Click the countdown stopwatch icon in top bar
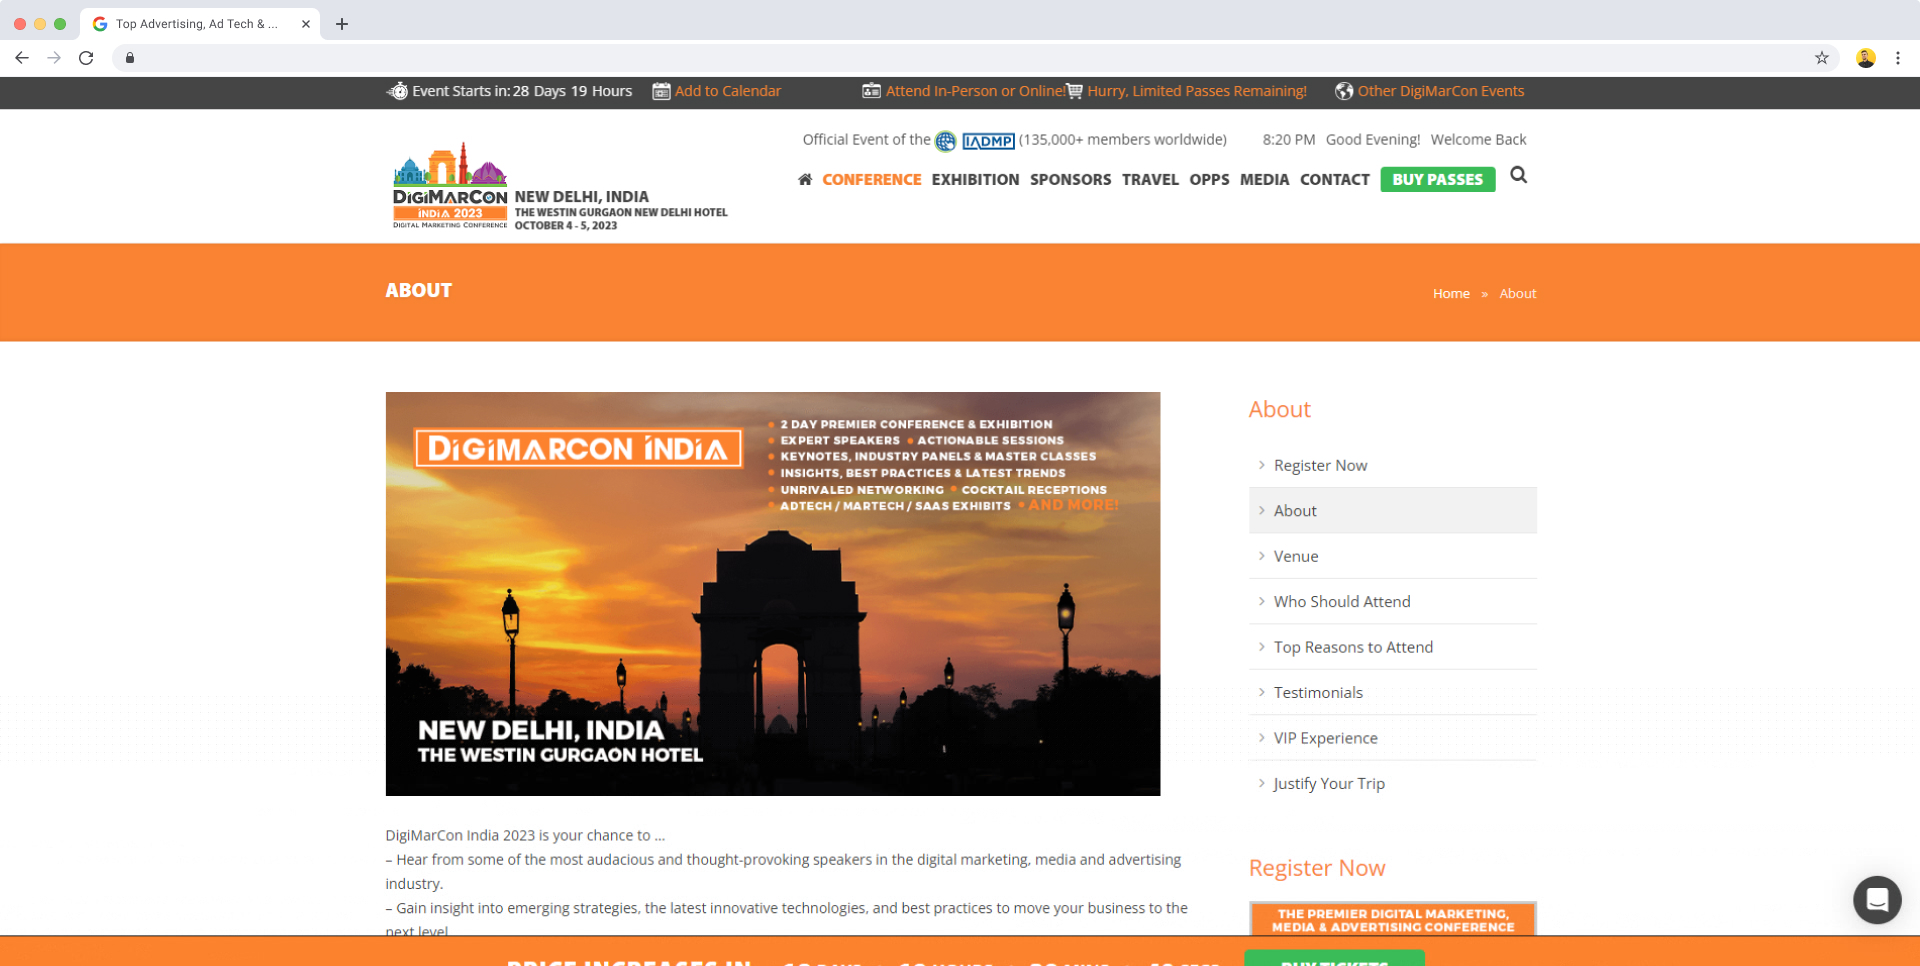The height and width of the screenshot is (966, 1920). pos(398,91)
